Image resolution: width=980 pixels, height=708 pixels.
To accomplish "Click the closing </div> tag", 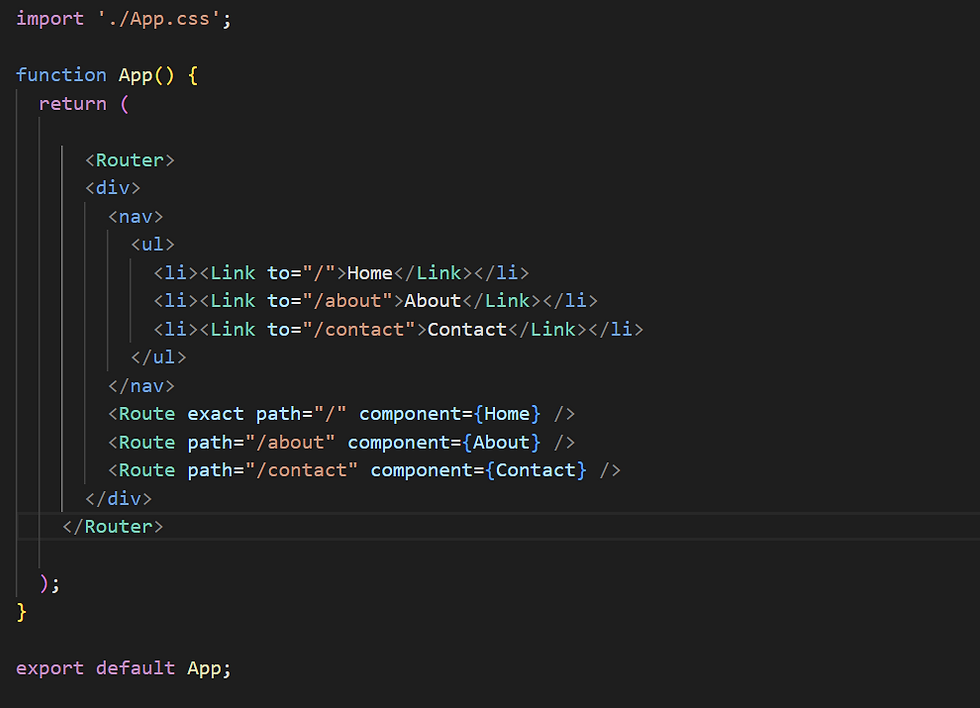I will [118, 499].
